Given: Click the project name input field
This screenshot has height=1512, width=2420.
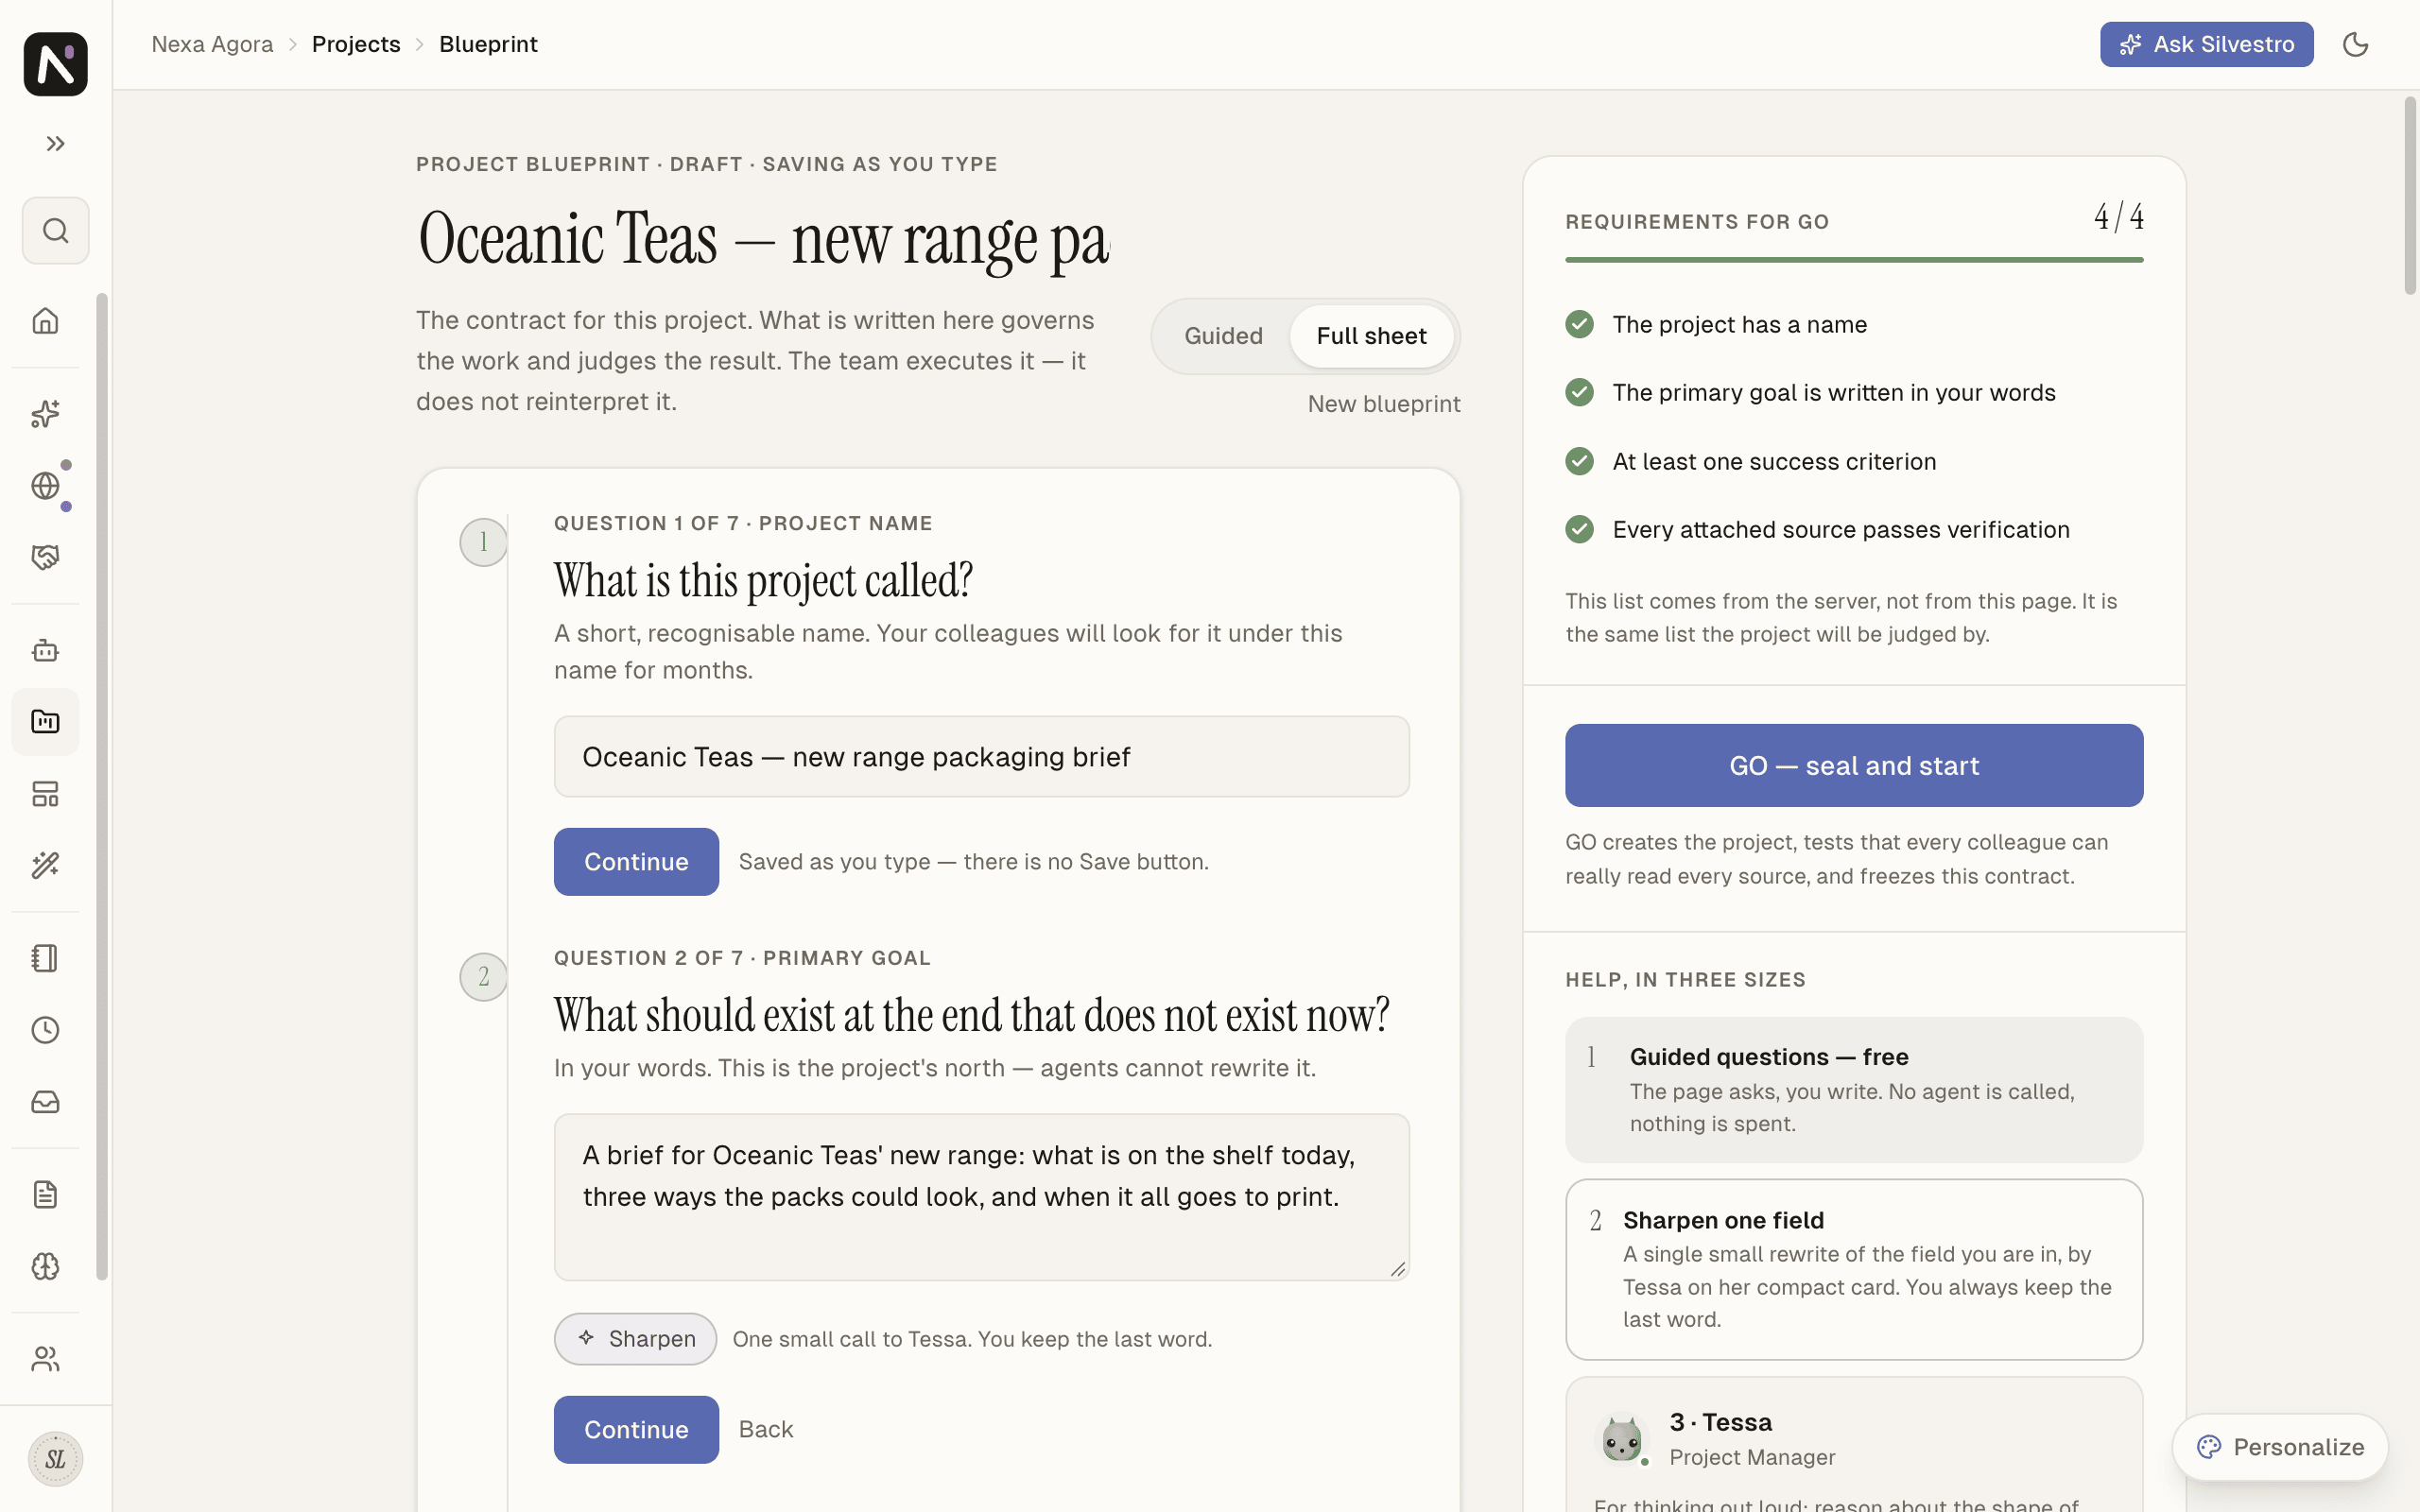Looking at the screenshot, I should point(982,757).
